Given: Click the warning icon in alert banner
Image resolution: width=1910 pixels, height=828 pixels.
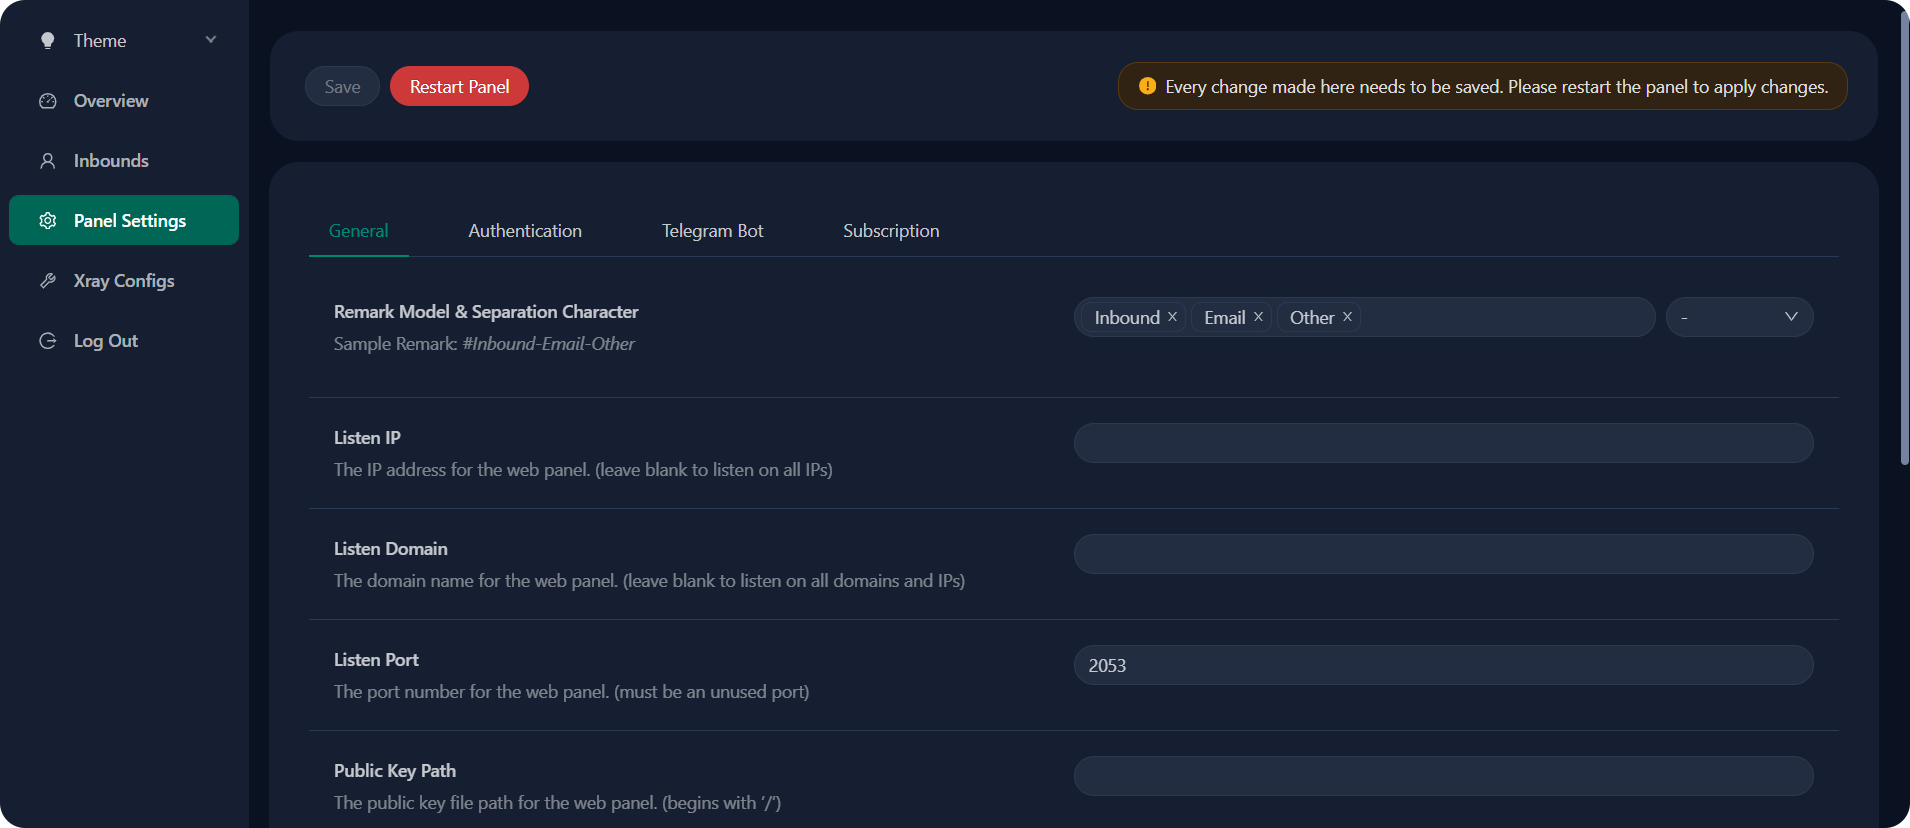Looking at the screenshot, I should [x=1147, y=86].
